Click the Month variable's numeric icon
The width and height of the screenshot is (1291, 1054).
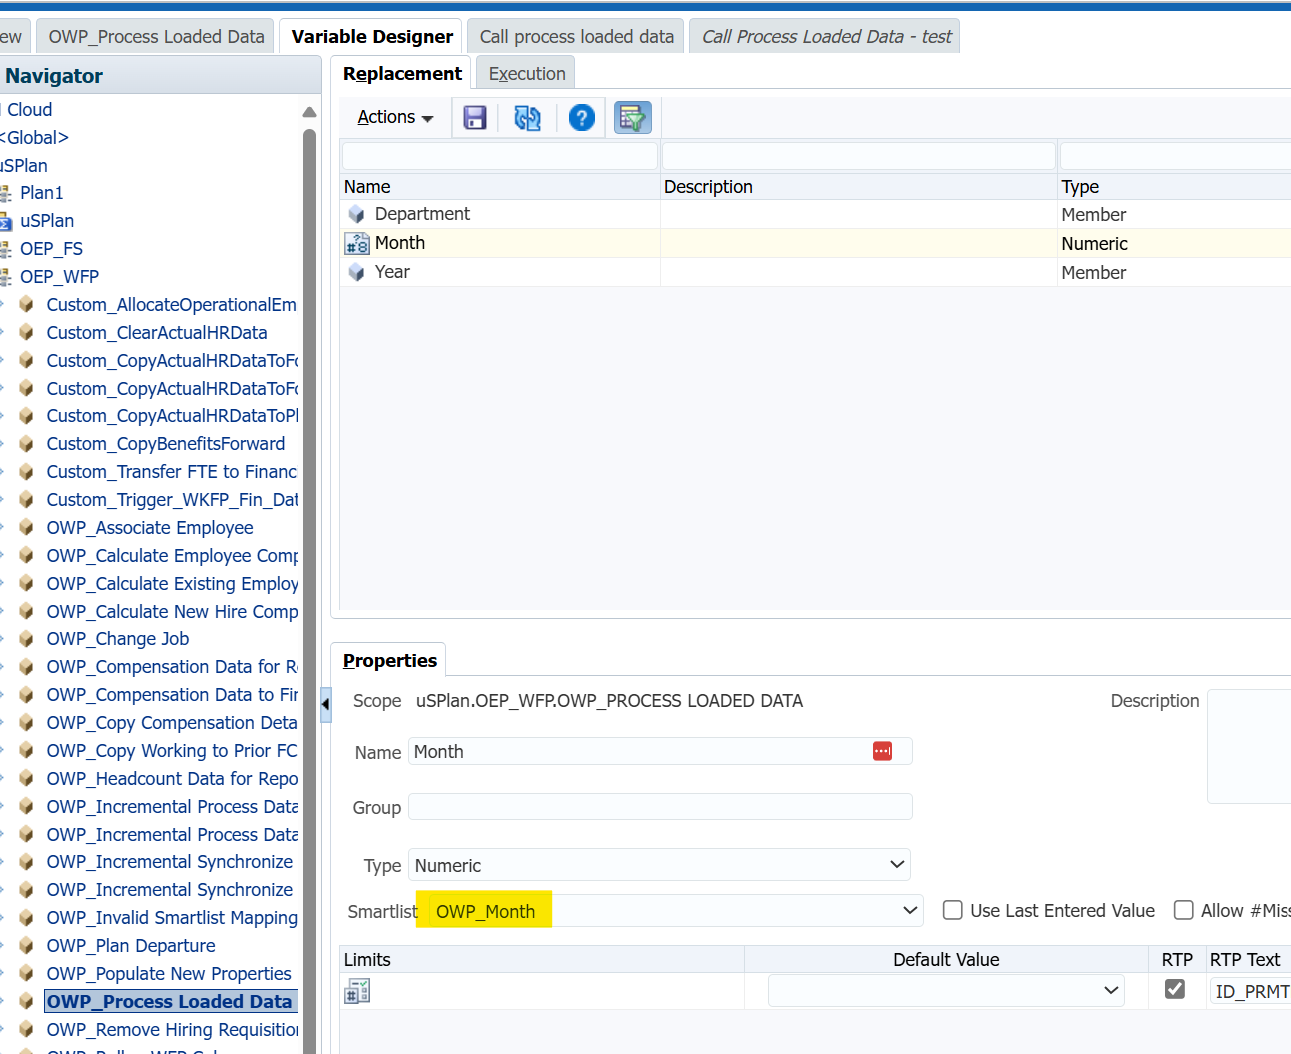pos(356,242)
